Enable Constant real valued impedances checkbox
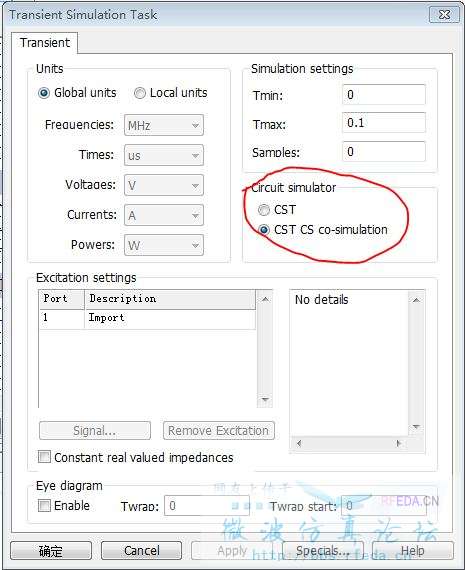Screen dimensions: 465x570 (44, 457)
